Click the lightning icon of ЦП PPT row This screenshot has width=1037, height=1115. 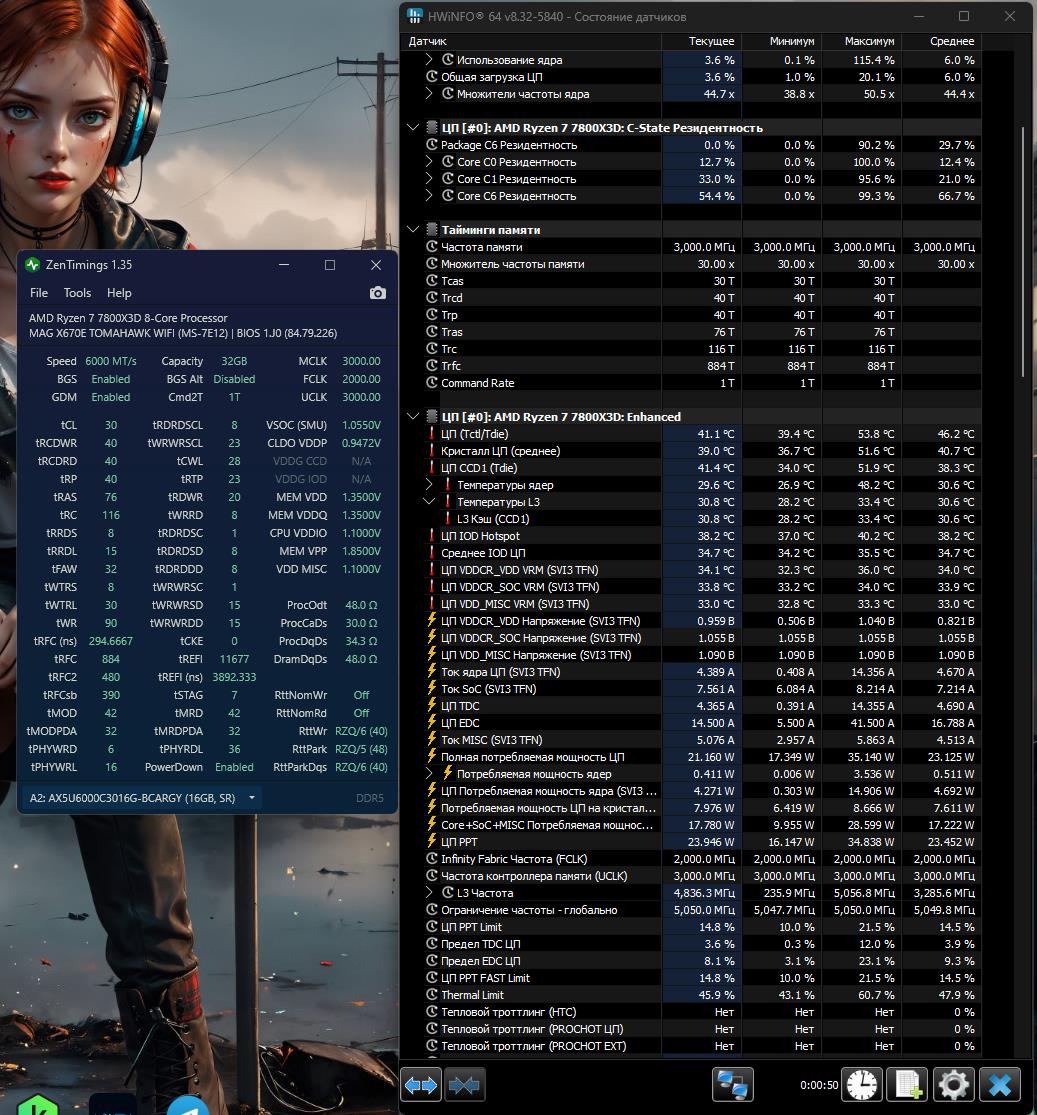pyautogui.click(x=431, y=841)
